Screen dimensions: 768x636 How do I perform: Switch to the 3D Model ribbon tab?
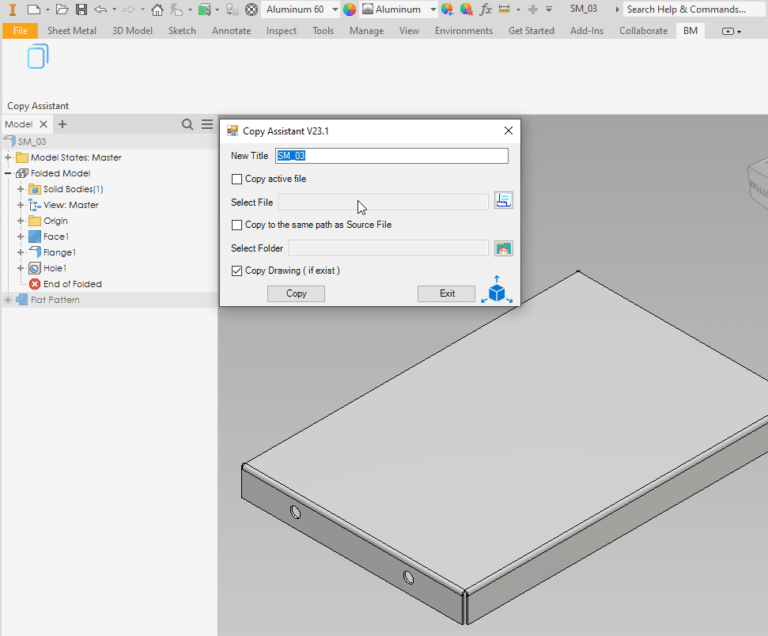click(x=132, y=31)
